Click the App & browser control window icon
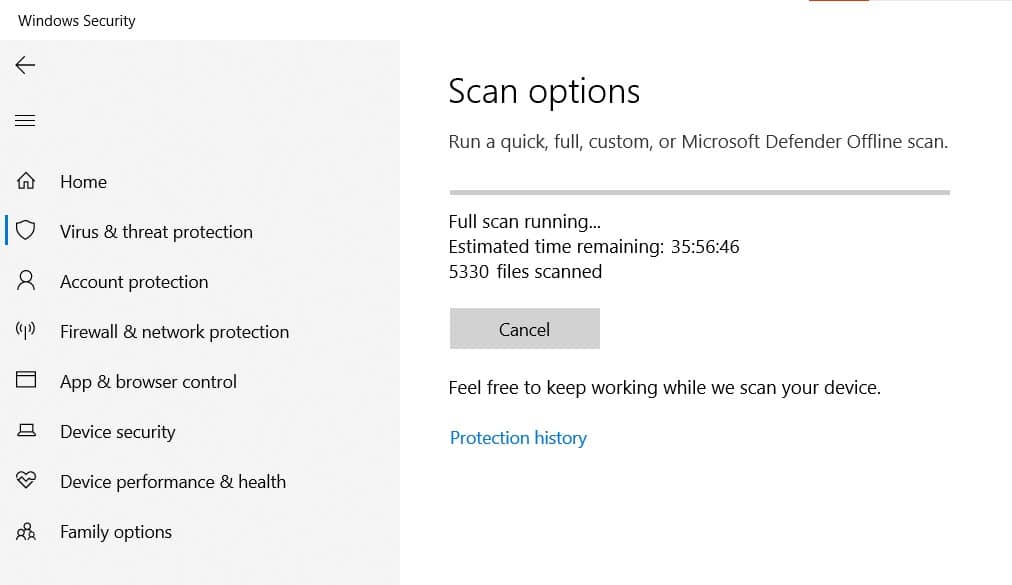 tap(26, 381)
